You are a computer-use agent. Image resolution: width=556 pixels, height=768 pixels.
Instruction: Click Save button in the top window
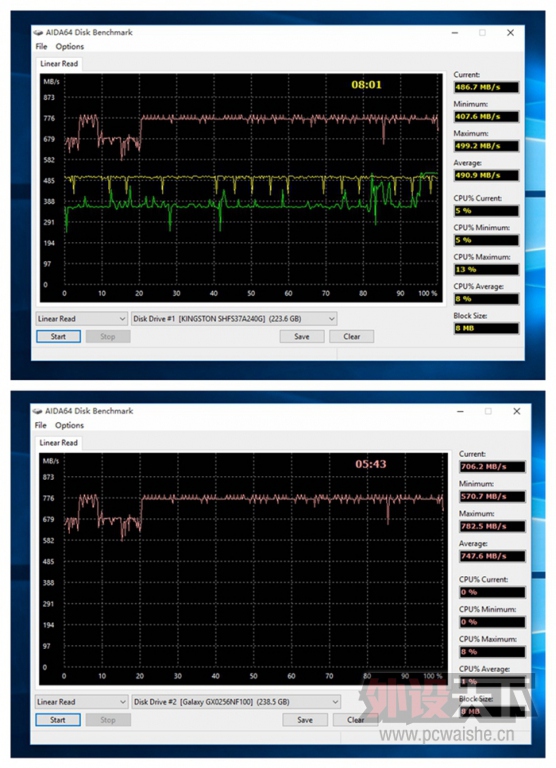302,336
